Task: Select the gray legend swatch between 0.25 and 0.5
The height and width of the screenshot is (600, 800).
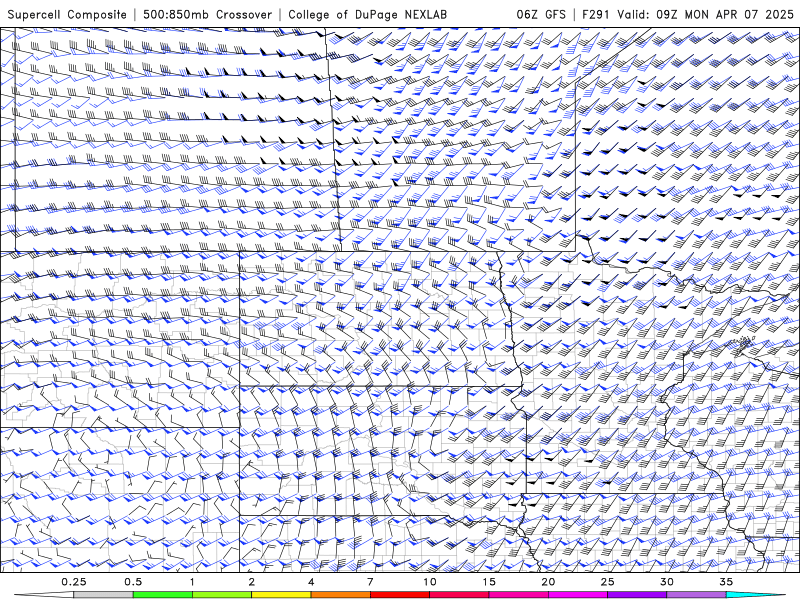Action: 104,595
